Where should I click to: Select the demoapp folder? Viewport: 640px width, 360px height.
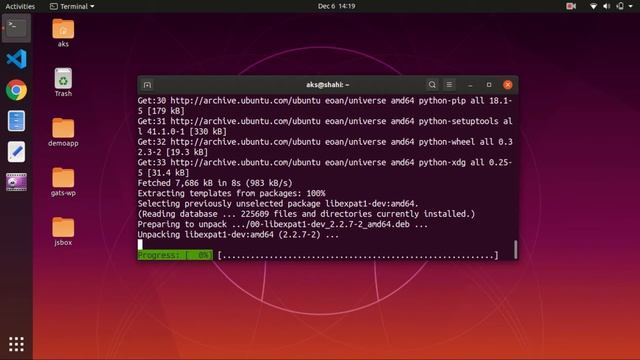pos(63,132)
